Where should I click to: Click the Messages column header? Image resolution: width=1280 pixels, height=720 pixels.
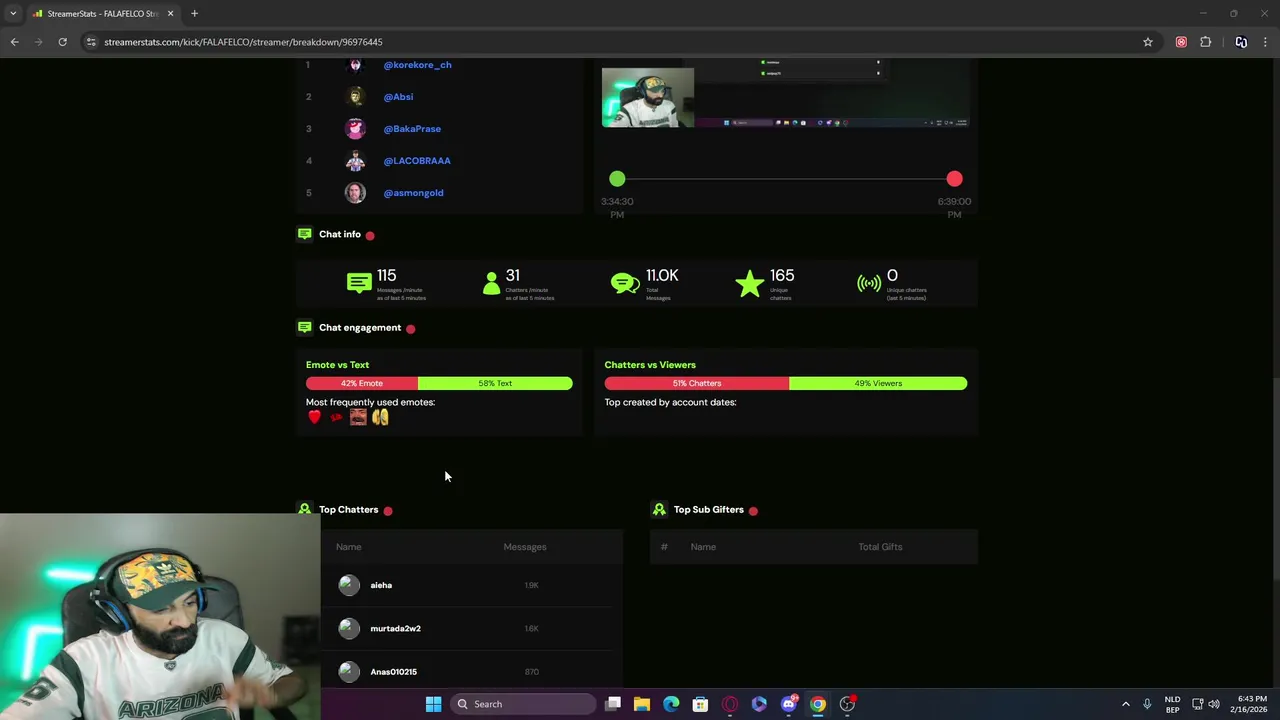tap(525, 547)
